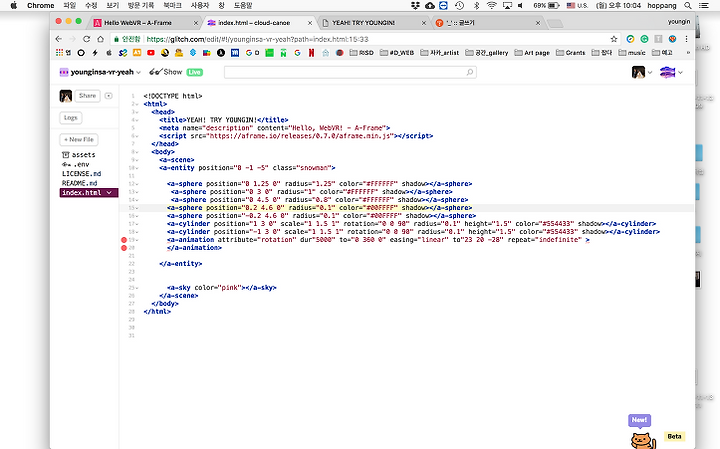The height and width of the screenshot is (449, 720).
Task: Click the .env key icon
Action: [66, 164]
